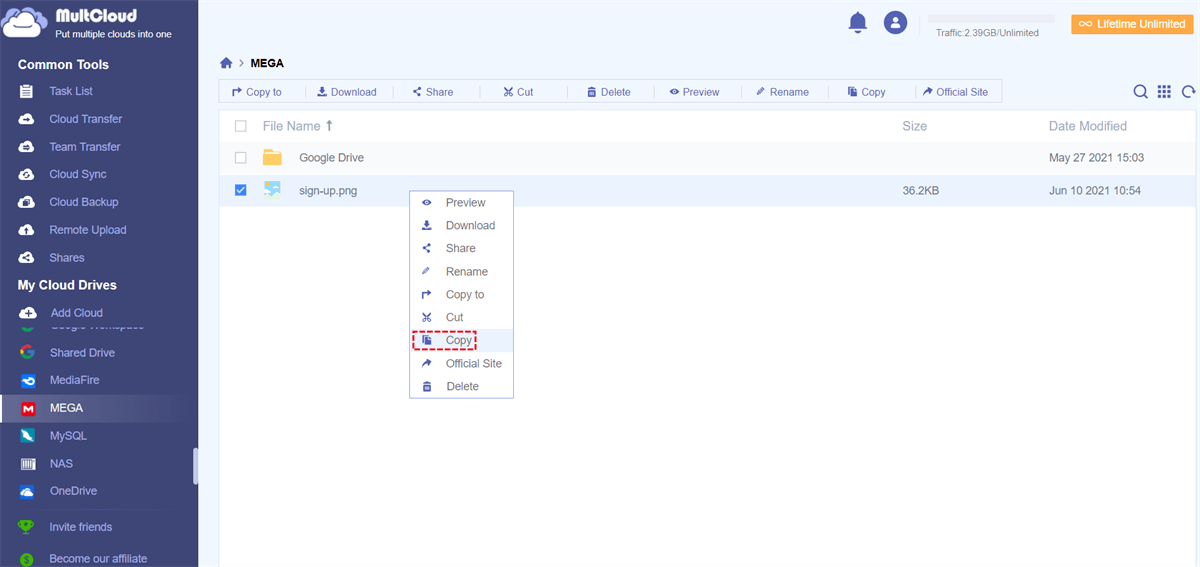Click Cut in toolbar

518,92
